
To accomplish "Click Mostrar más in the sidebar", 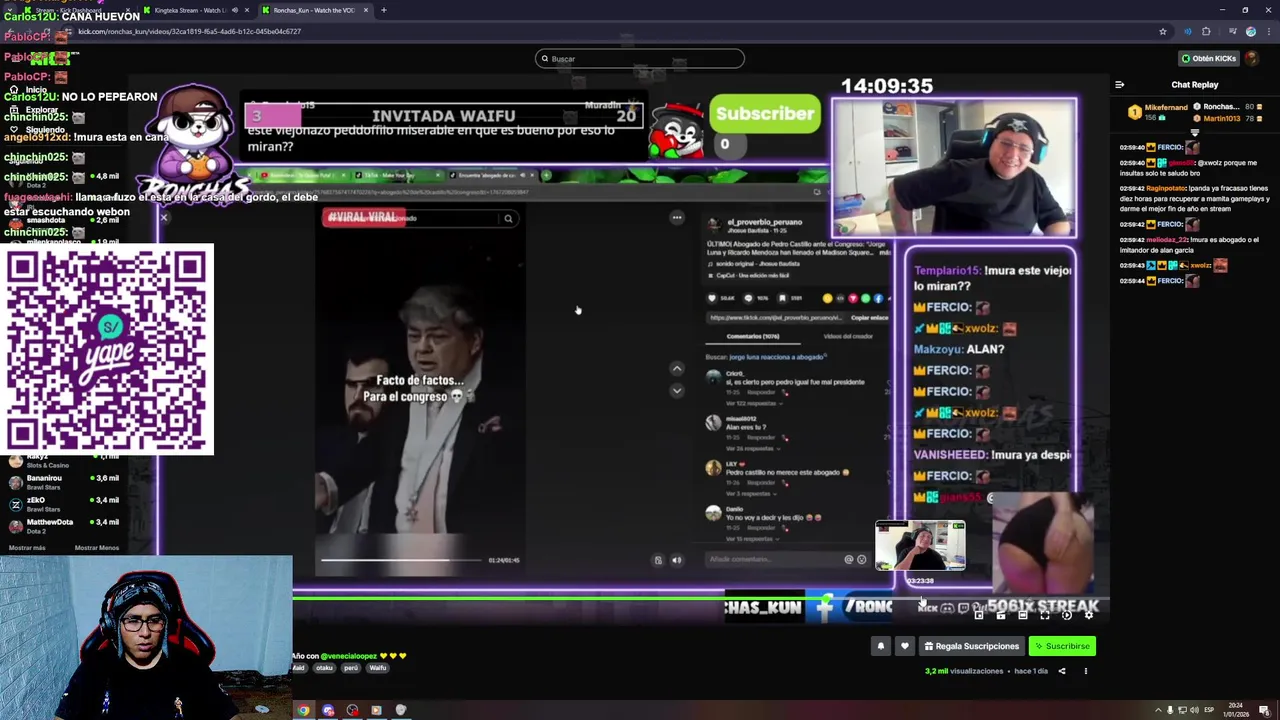I will click(x=27, y=548).
